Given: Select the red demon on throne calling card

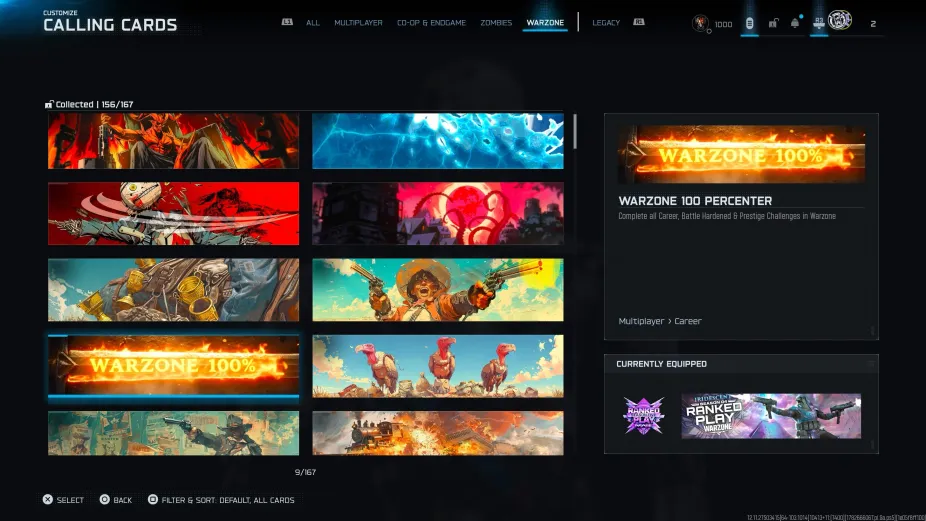Looking at the screenshot, I should tap(174, 141).
